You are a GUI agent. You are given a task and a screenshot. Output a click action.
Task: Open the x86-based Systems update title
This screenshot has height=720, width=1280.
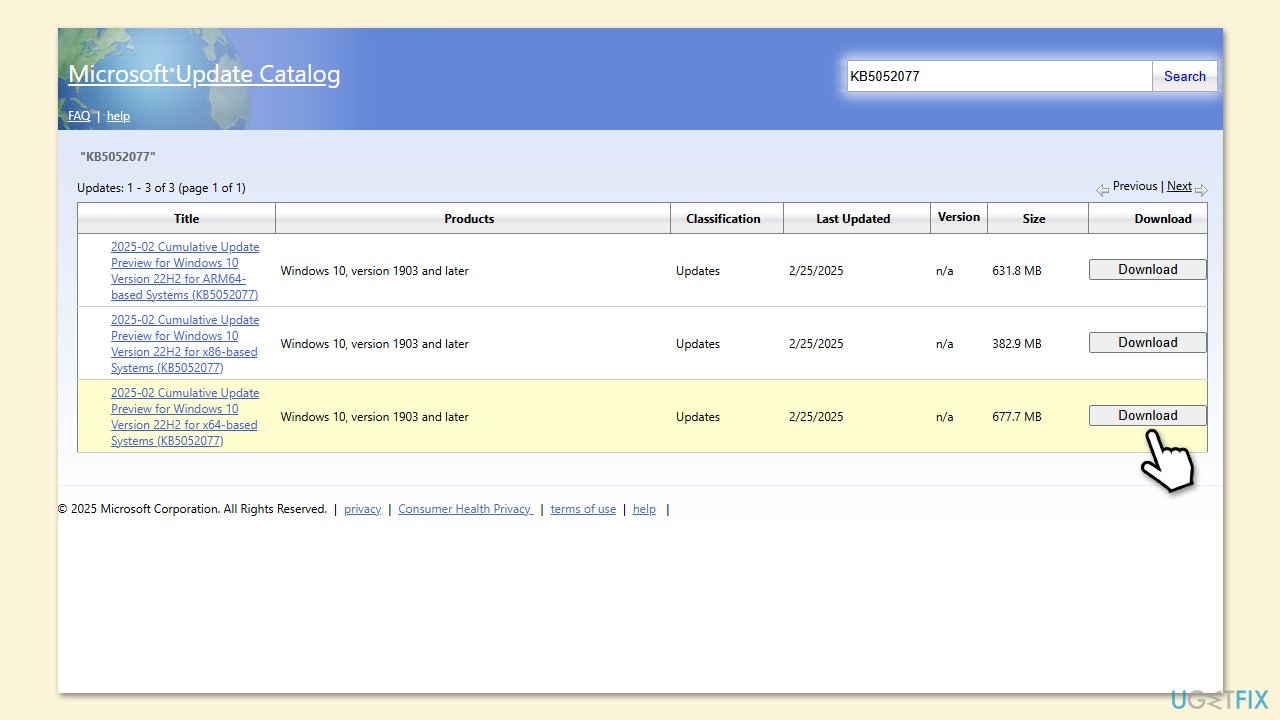pyautogui.click(x=185, y=344)
